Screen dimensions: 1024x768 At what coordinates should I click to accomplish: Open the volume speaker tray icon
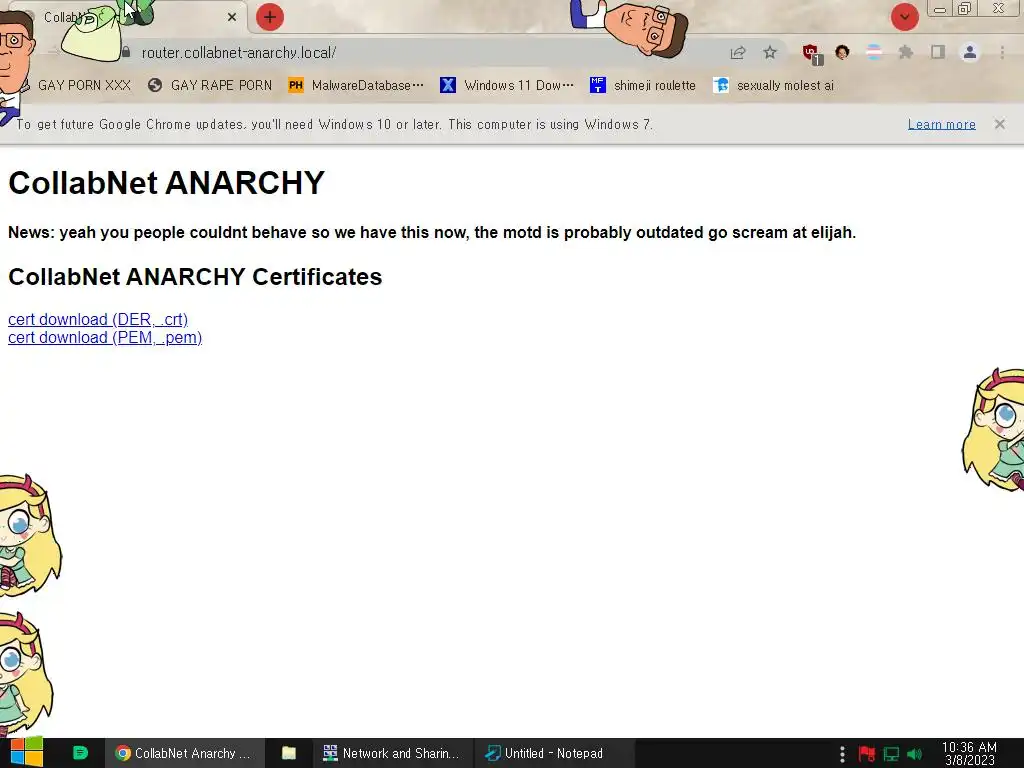[x=914, y=754]
